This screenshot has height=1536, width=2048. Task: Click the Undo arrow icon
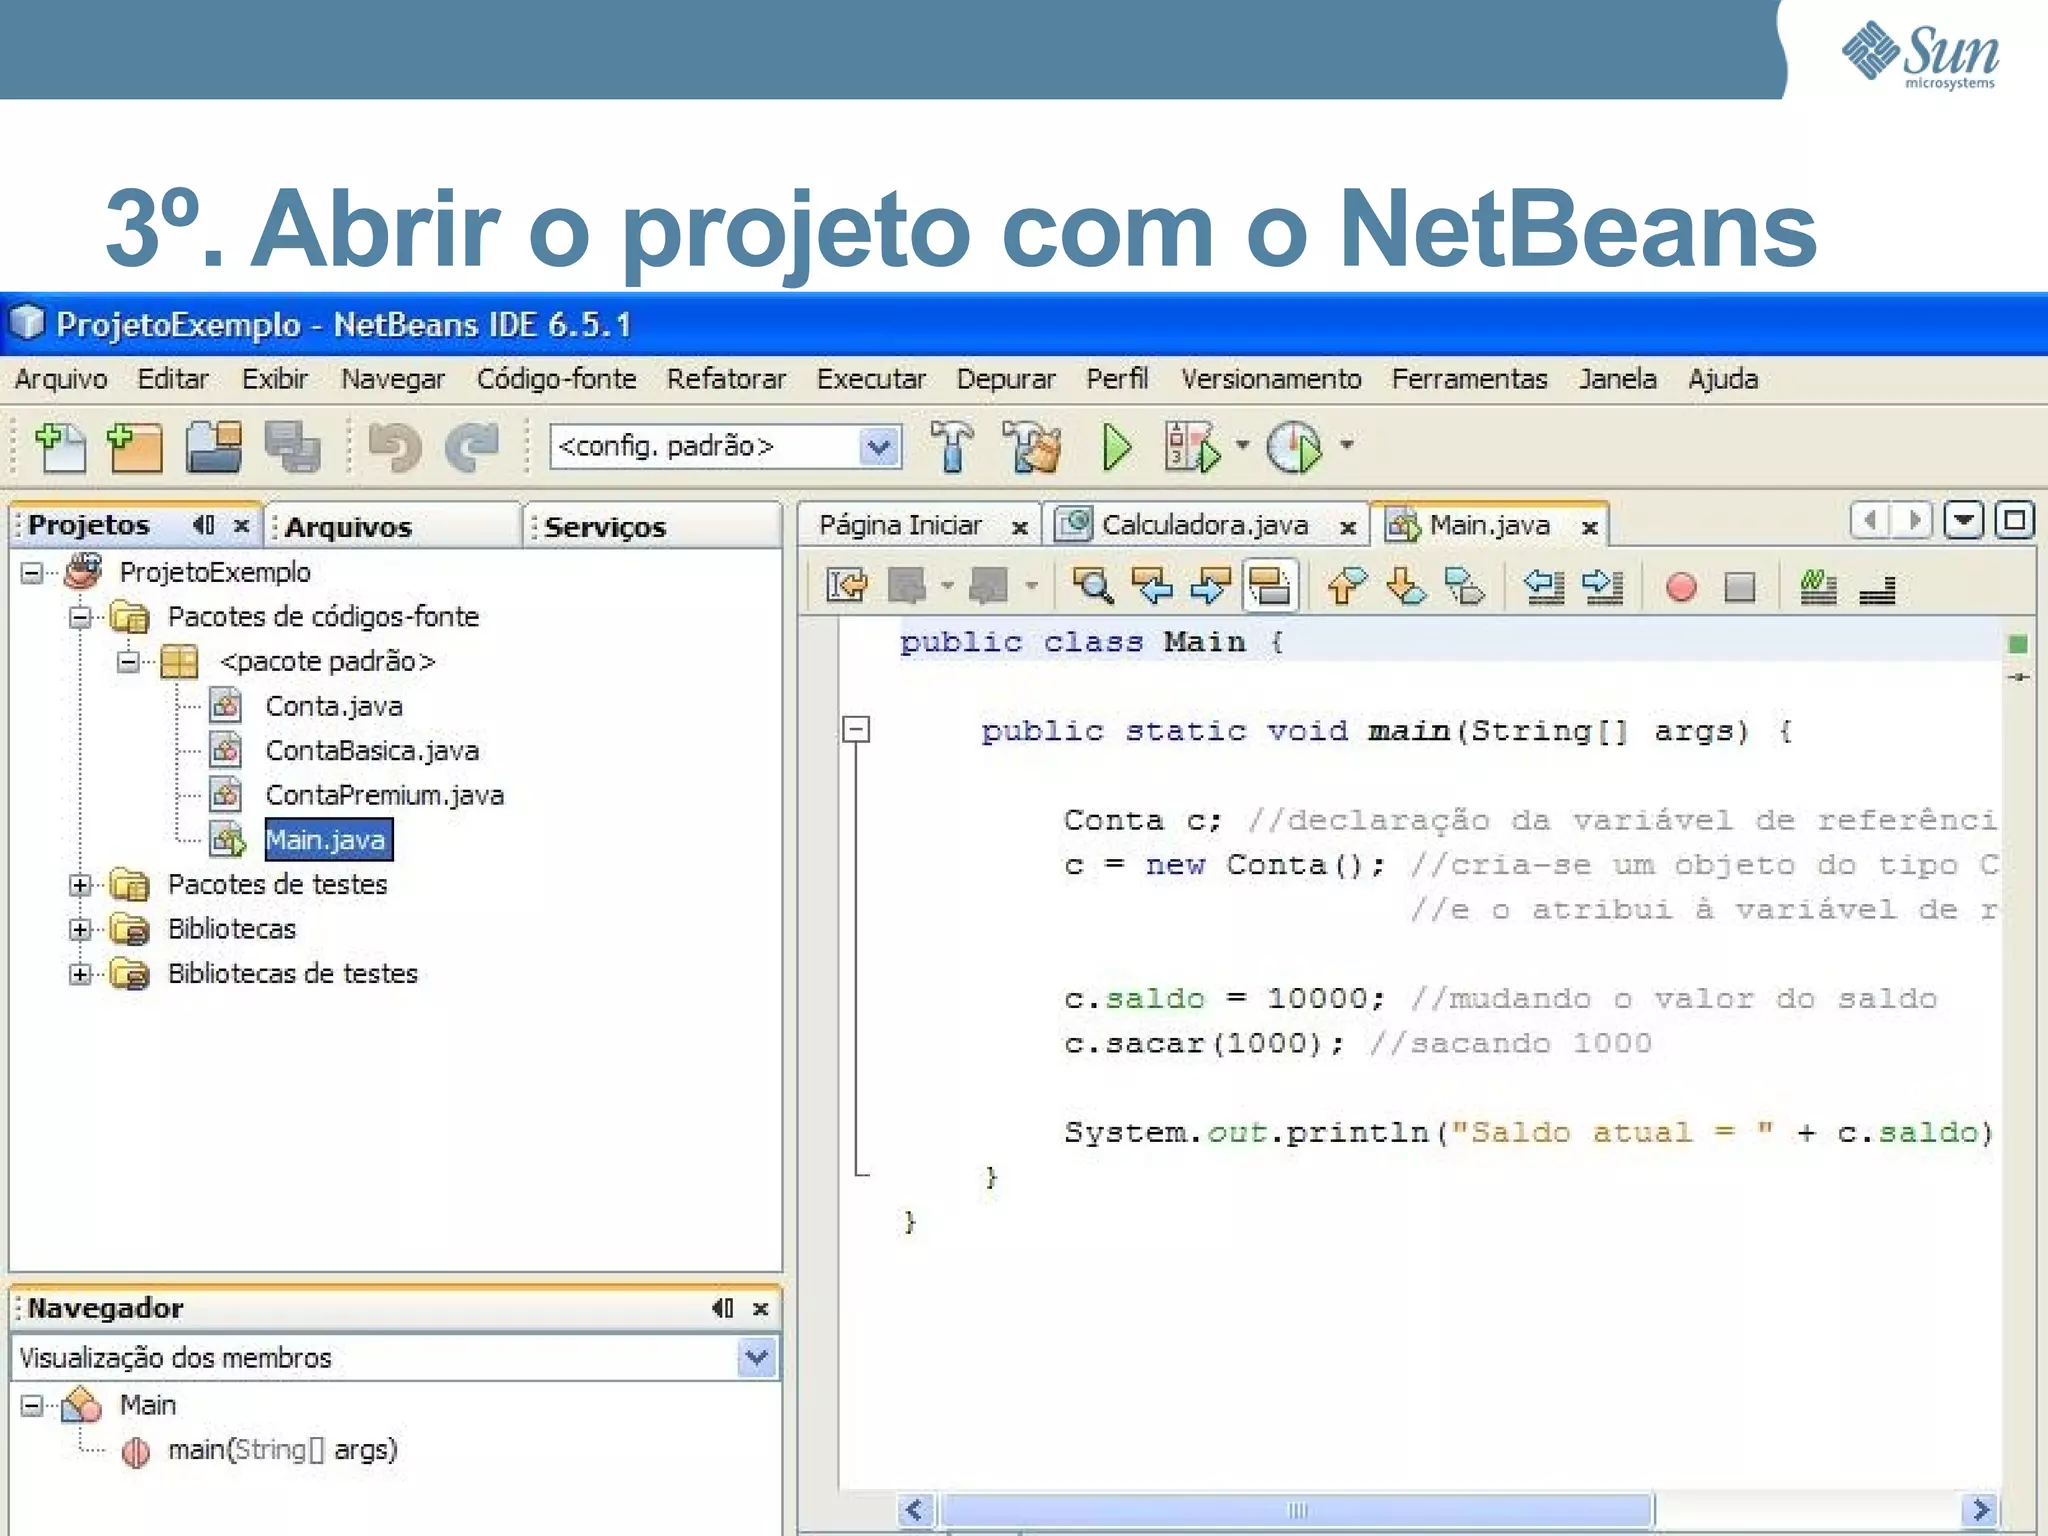395,446
